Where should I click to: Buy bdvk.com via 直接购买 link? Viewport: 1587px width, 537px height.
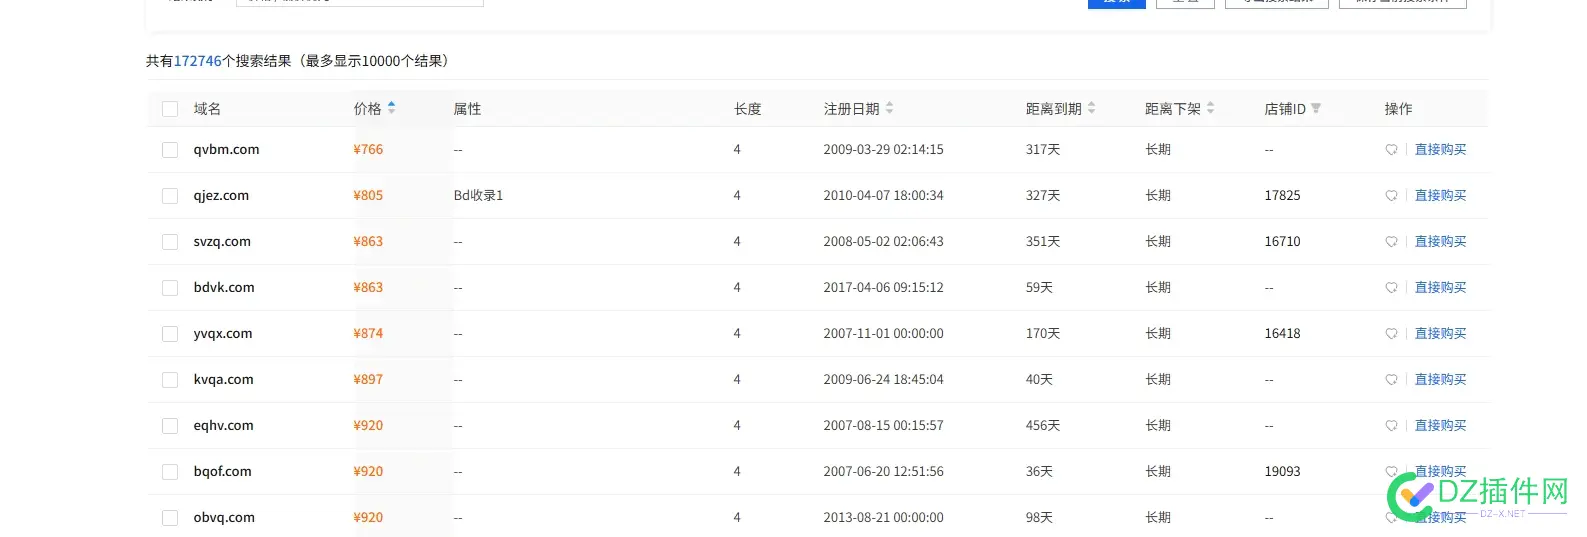coord(1440,288)
